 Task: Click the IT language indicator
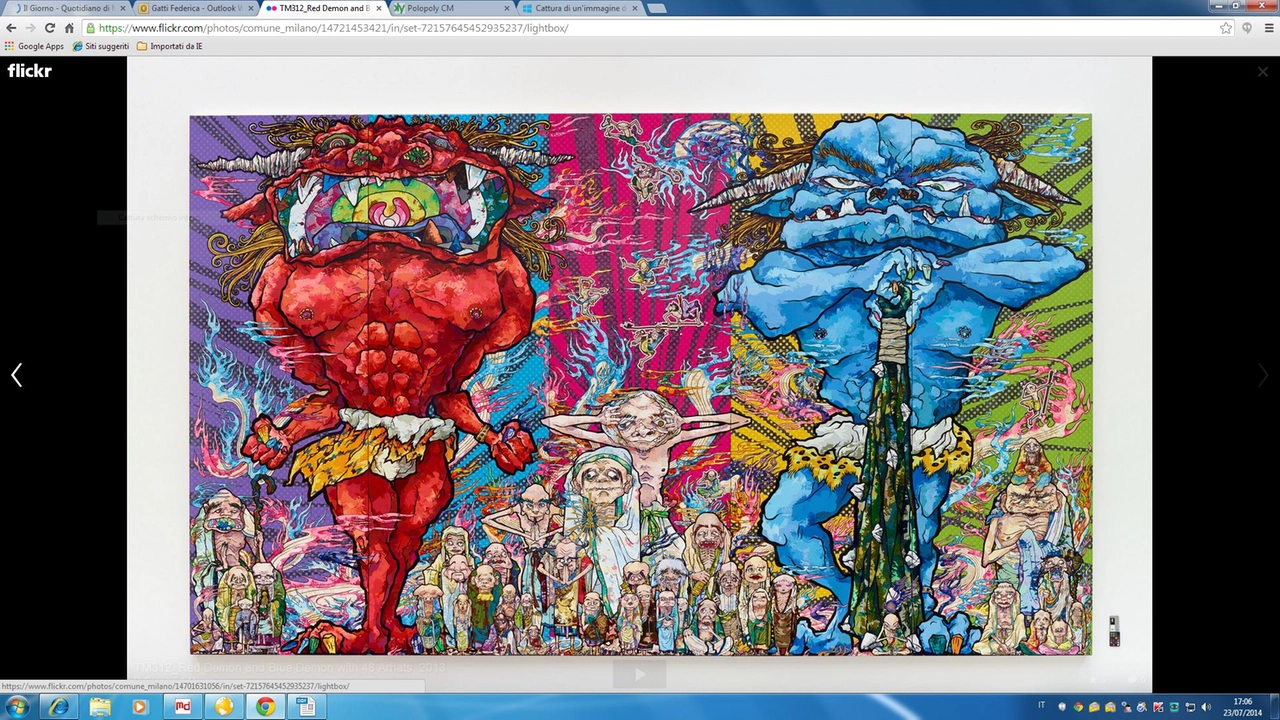click(x=1041, y=706)
